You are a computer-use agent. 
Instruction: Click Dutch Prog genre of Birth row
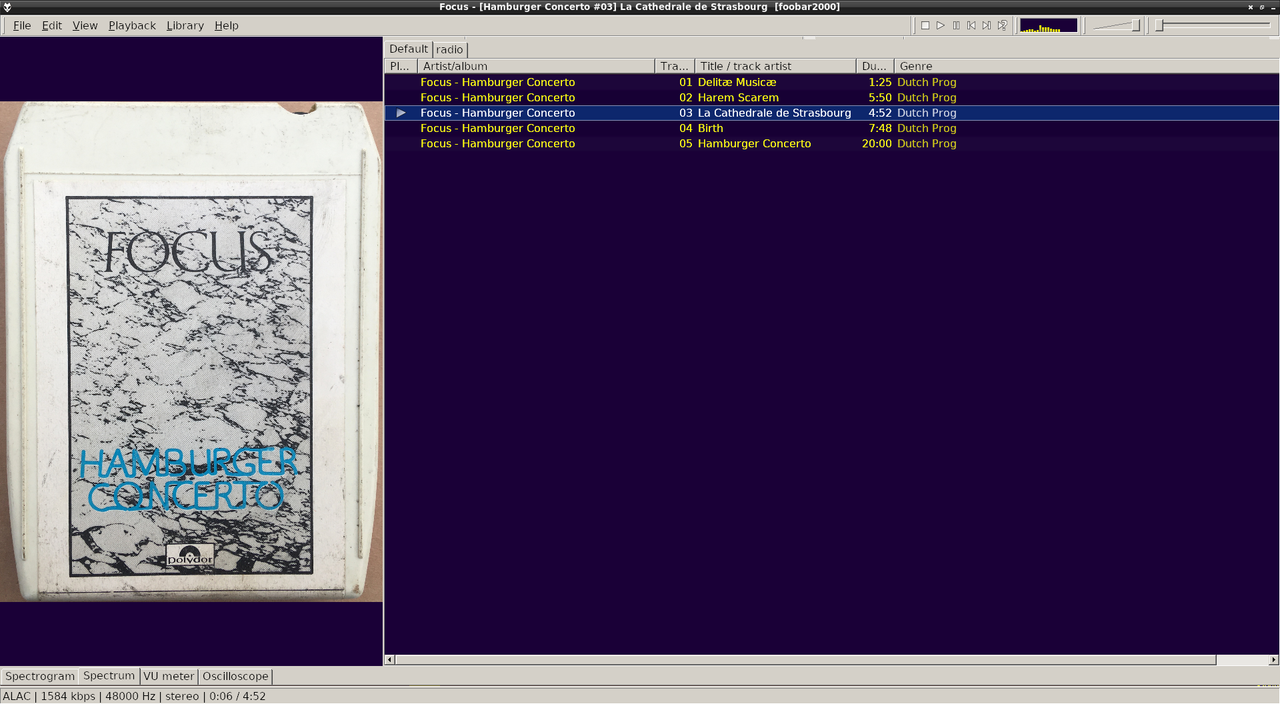point(926,128)
